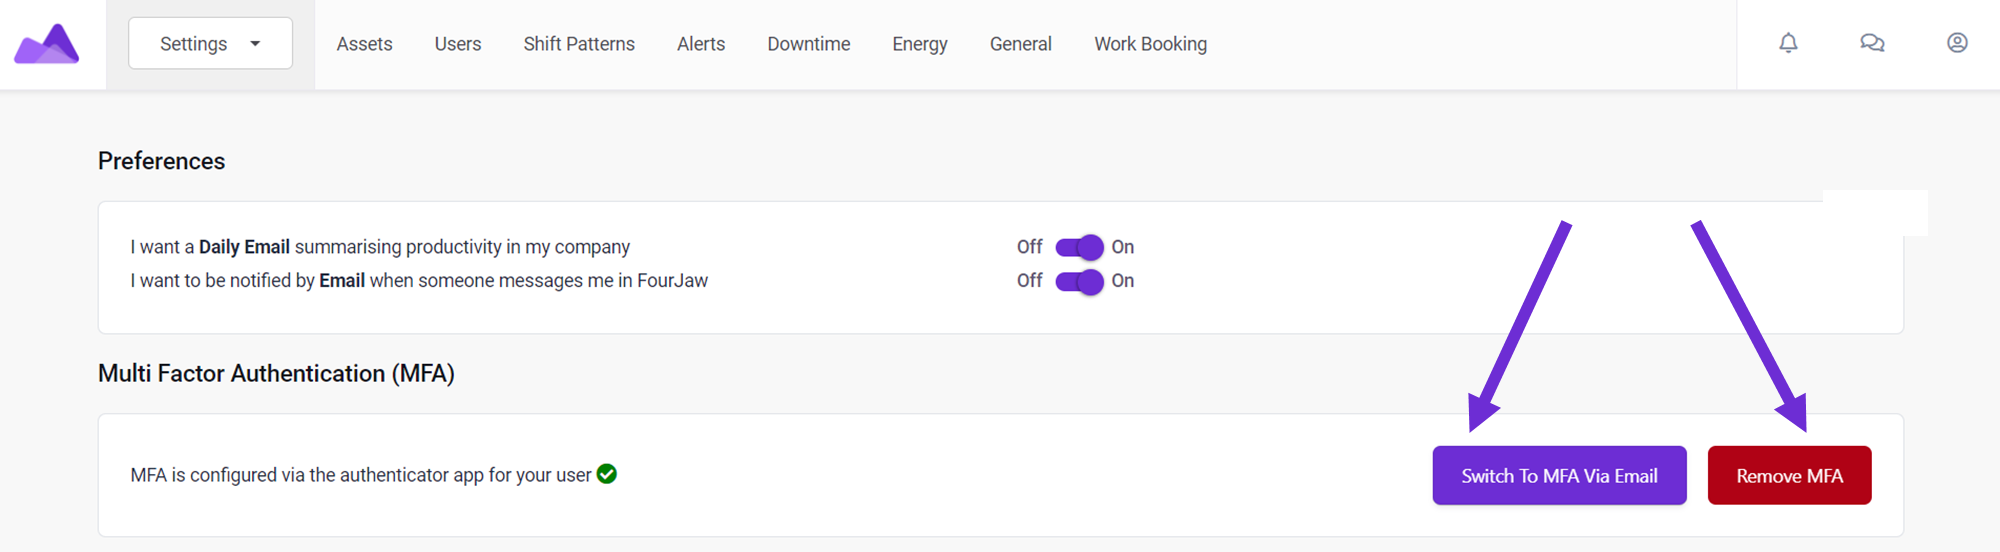The image size is (2000, 552).
Task: Go to the Users tab
Action: tap(458, 44)
